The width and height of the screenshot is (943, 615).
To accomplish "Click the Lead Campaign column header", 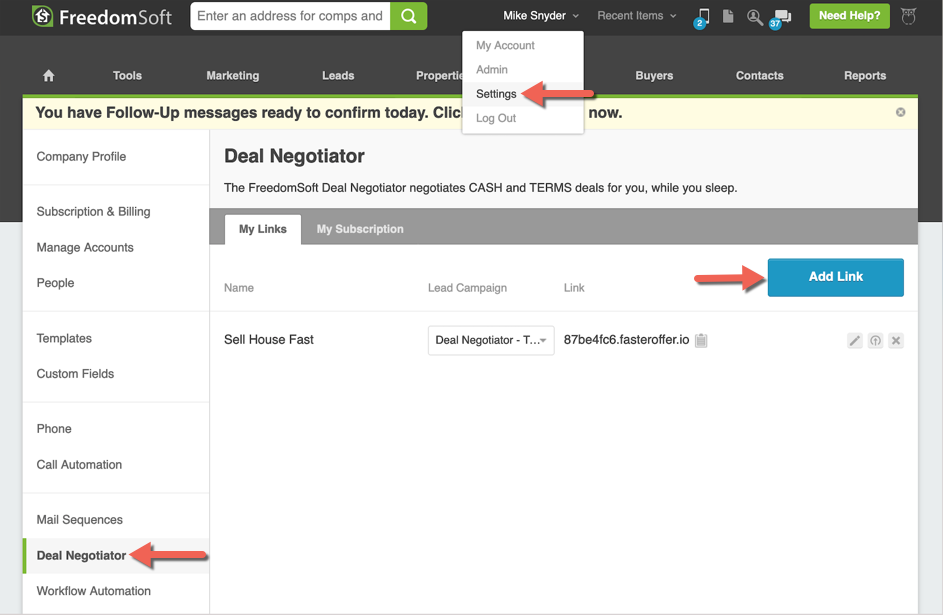I will click(x=467, y=288).
